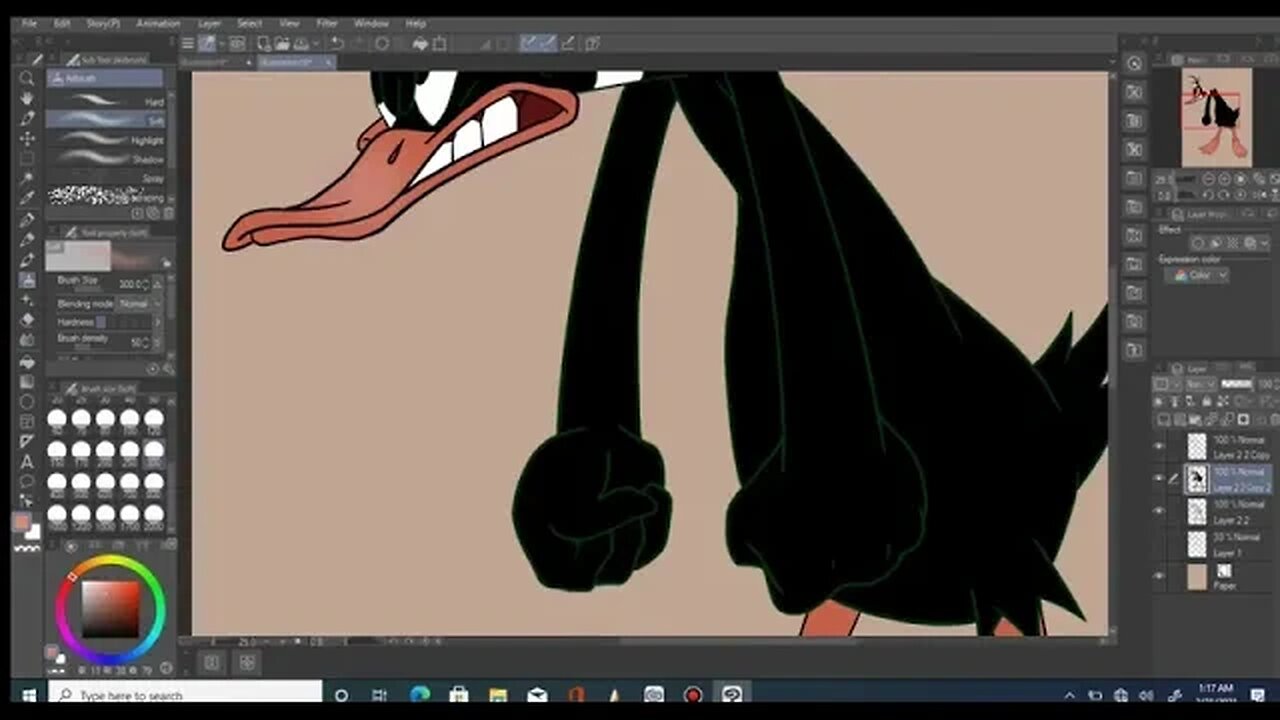This screenshot has height=720, width=1280.
Task: Click the Windows search box
Action: coord(185,695)
